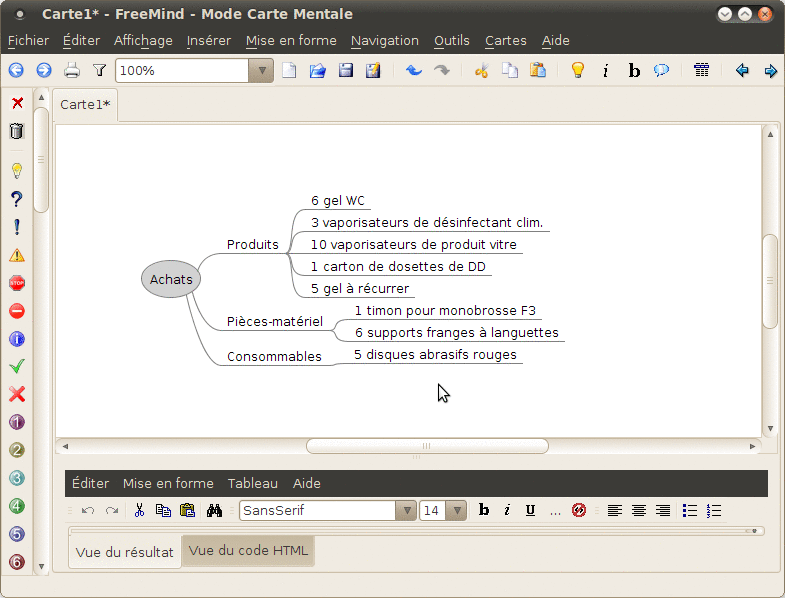
Task: Open the Mise en forme menu in the main menu bar
Action: click(x=291, y=41)
